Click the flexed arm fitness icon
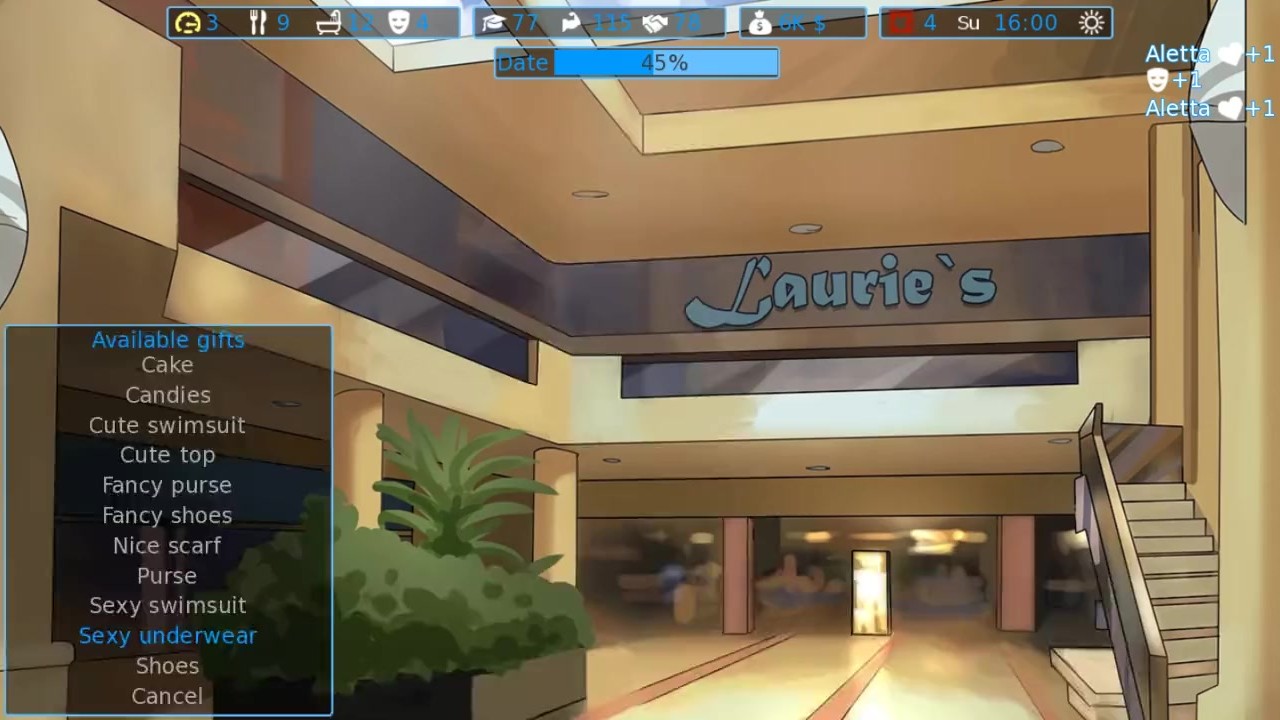The image size is (1280, 720). point(572,22)
